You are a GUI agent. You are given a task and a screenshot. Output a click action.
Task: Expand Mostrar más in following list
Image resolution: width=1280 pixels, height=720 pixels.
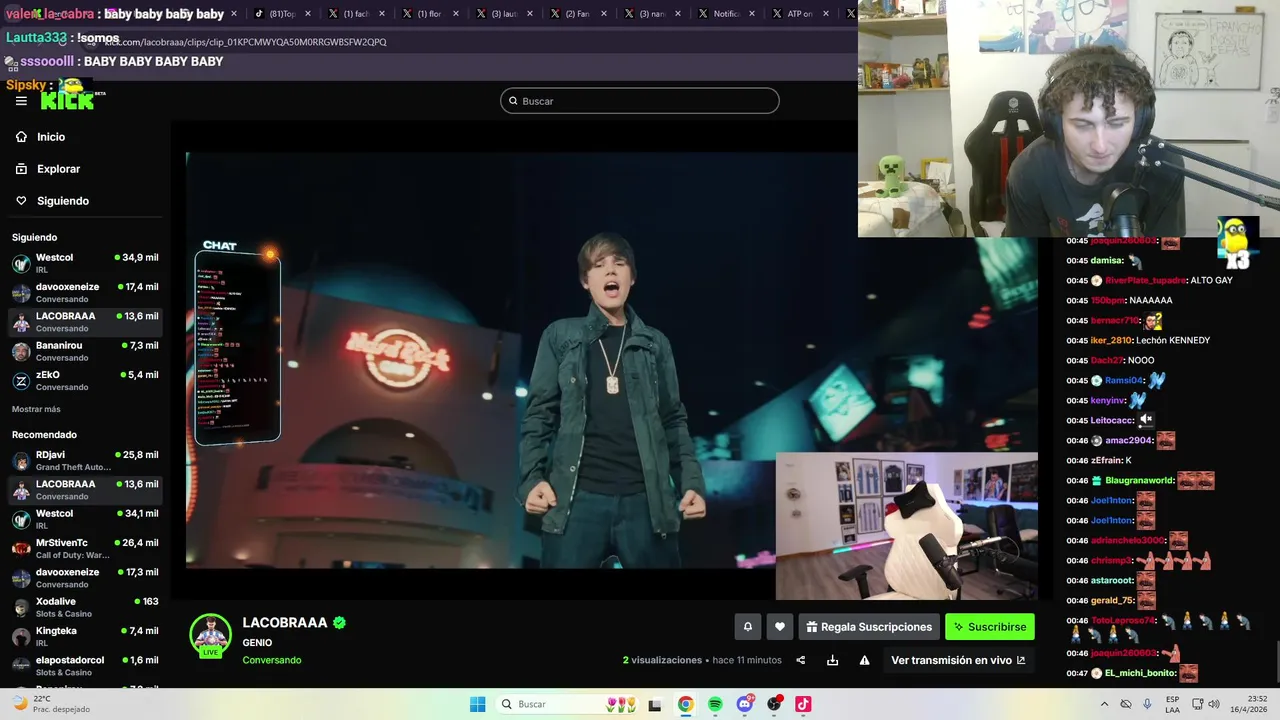coord(36,409)
